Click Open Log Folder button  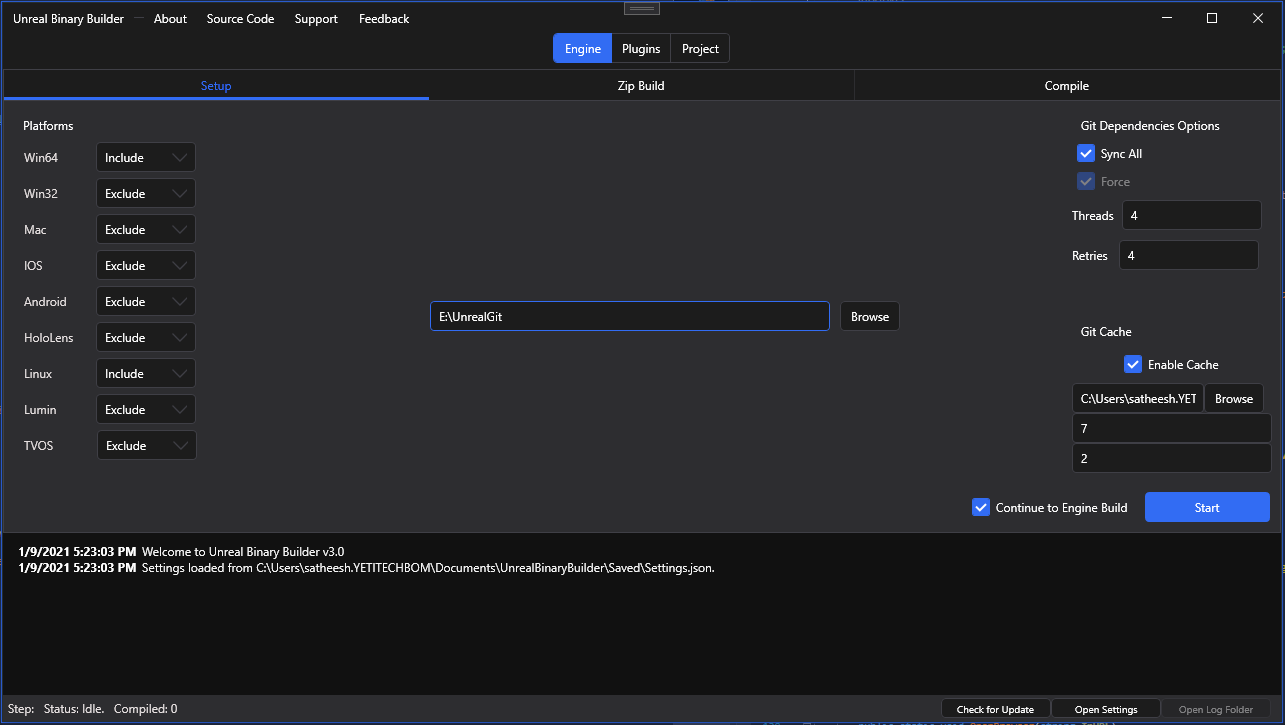coord(1216,709)
